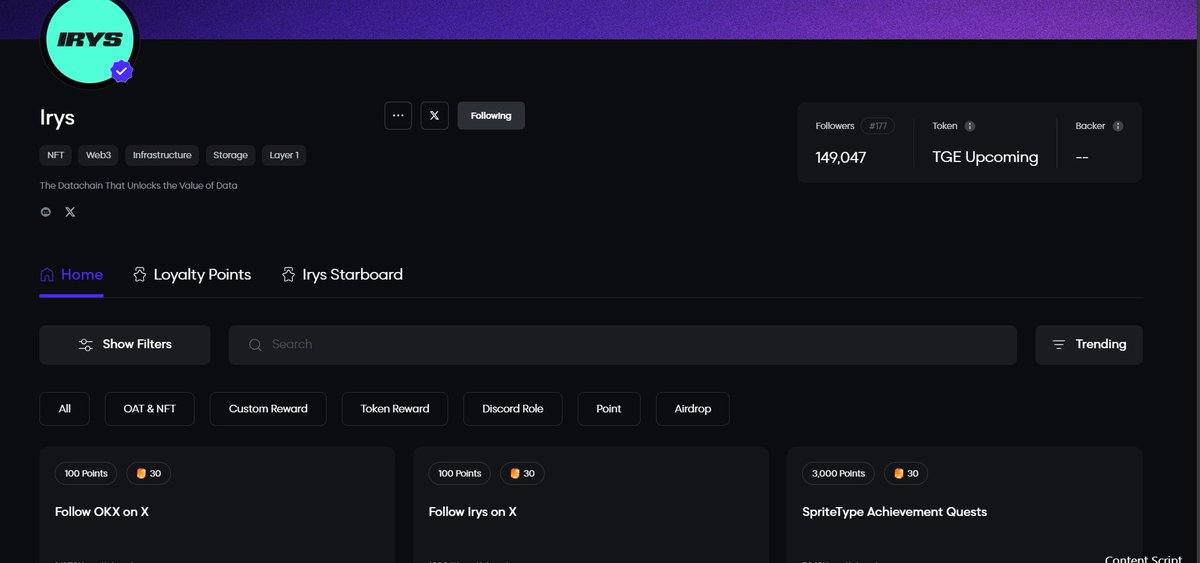Click 100 Points badge on Follow Irys card

460,473
